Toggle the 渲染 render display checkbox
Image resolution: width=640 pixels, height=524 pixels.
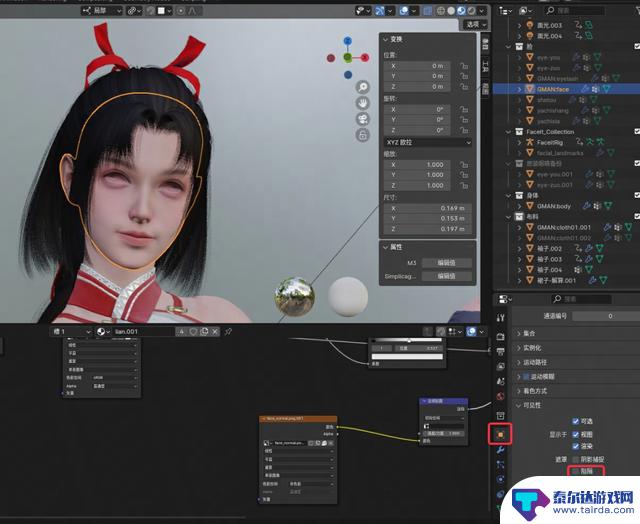coord(576,446)
